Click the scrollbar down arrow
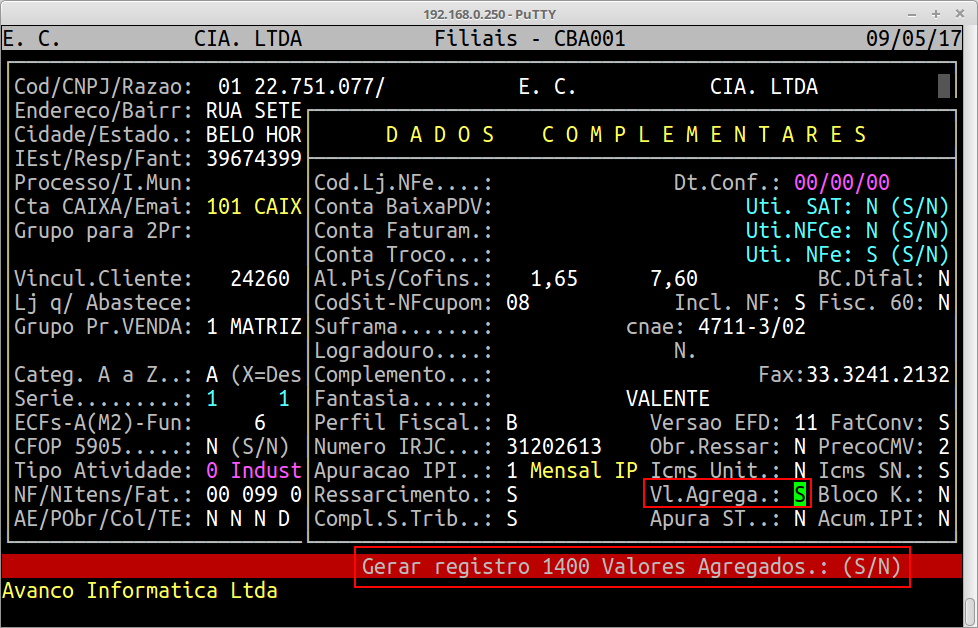Image resolution: width=978 pixels, height=628 pixels. click(x=970, y=607)
